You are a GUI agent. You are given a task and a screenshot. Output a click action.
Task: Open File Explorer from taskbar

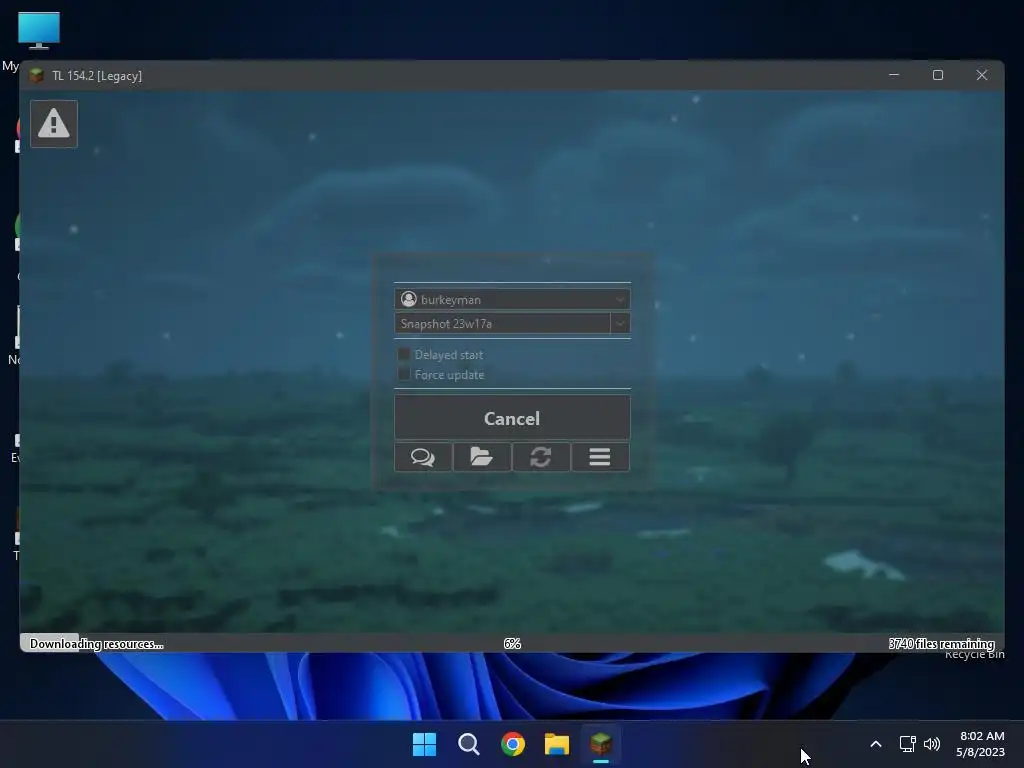coord(557,744)
